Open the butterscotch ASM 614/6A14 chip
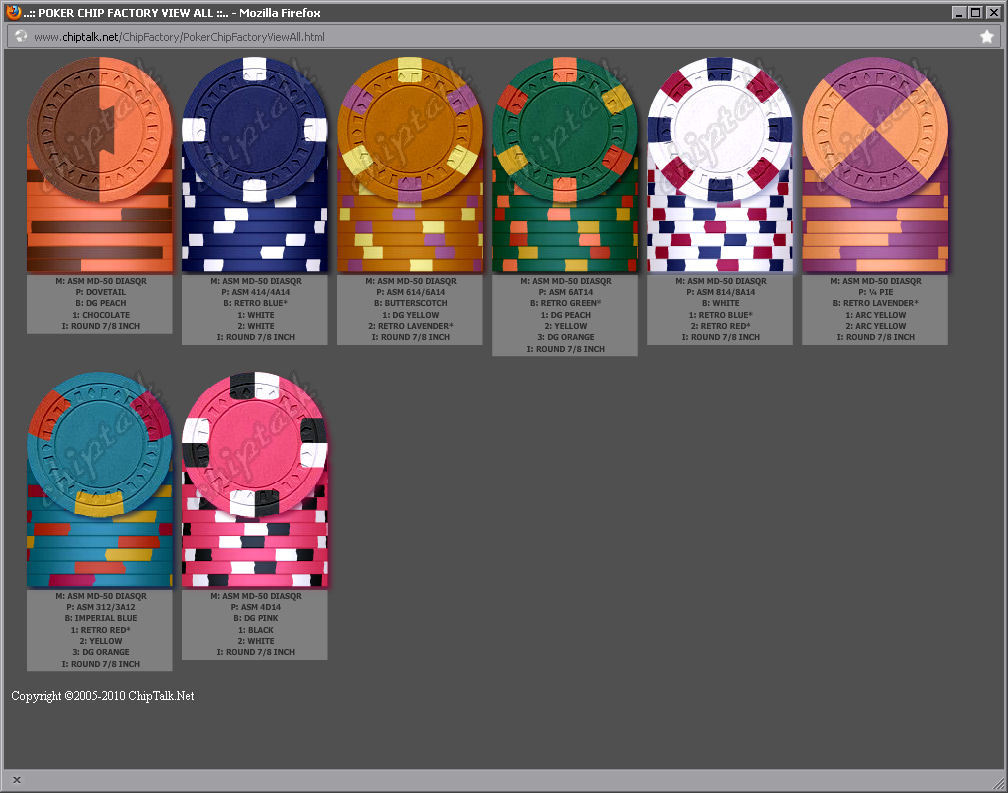This screenshot has width=1008, height=793. click(409, 165)
